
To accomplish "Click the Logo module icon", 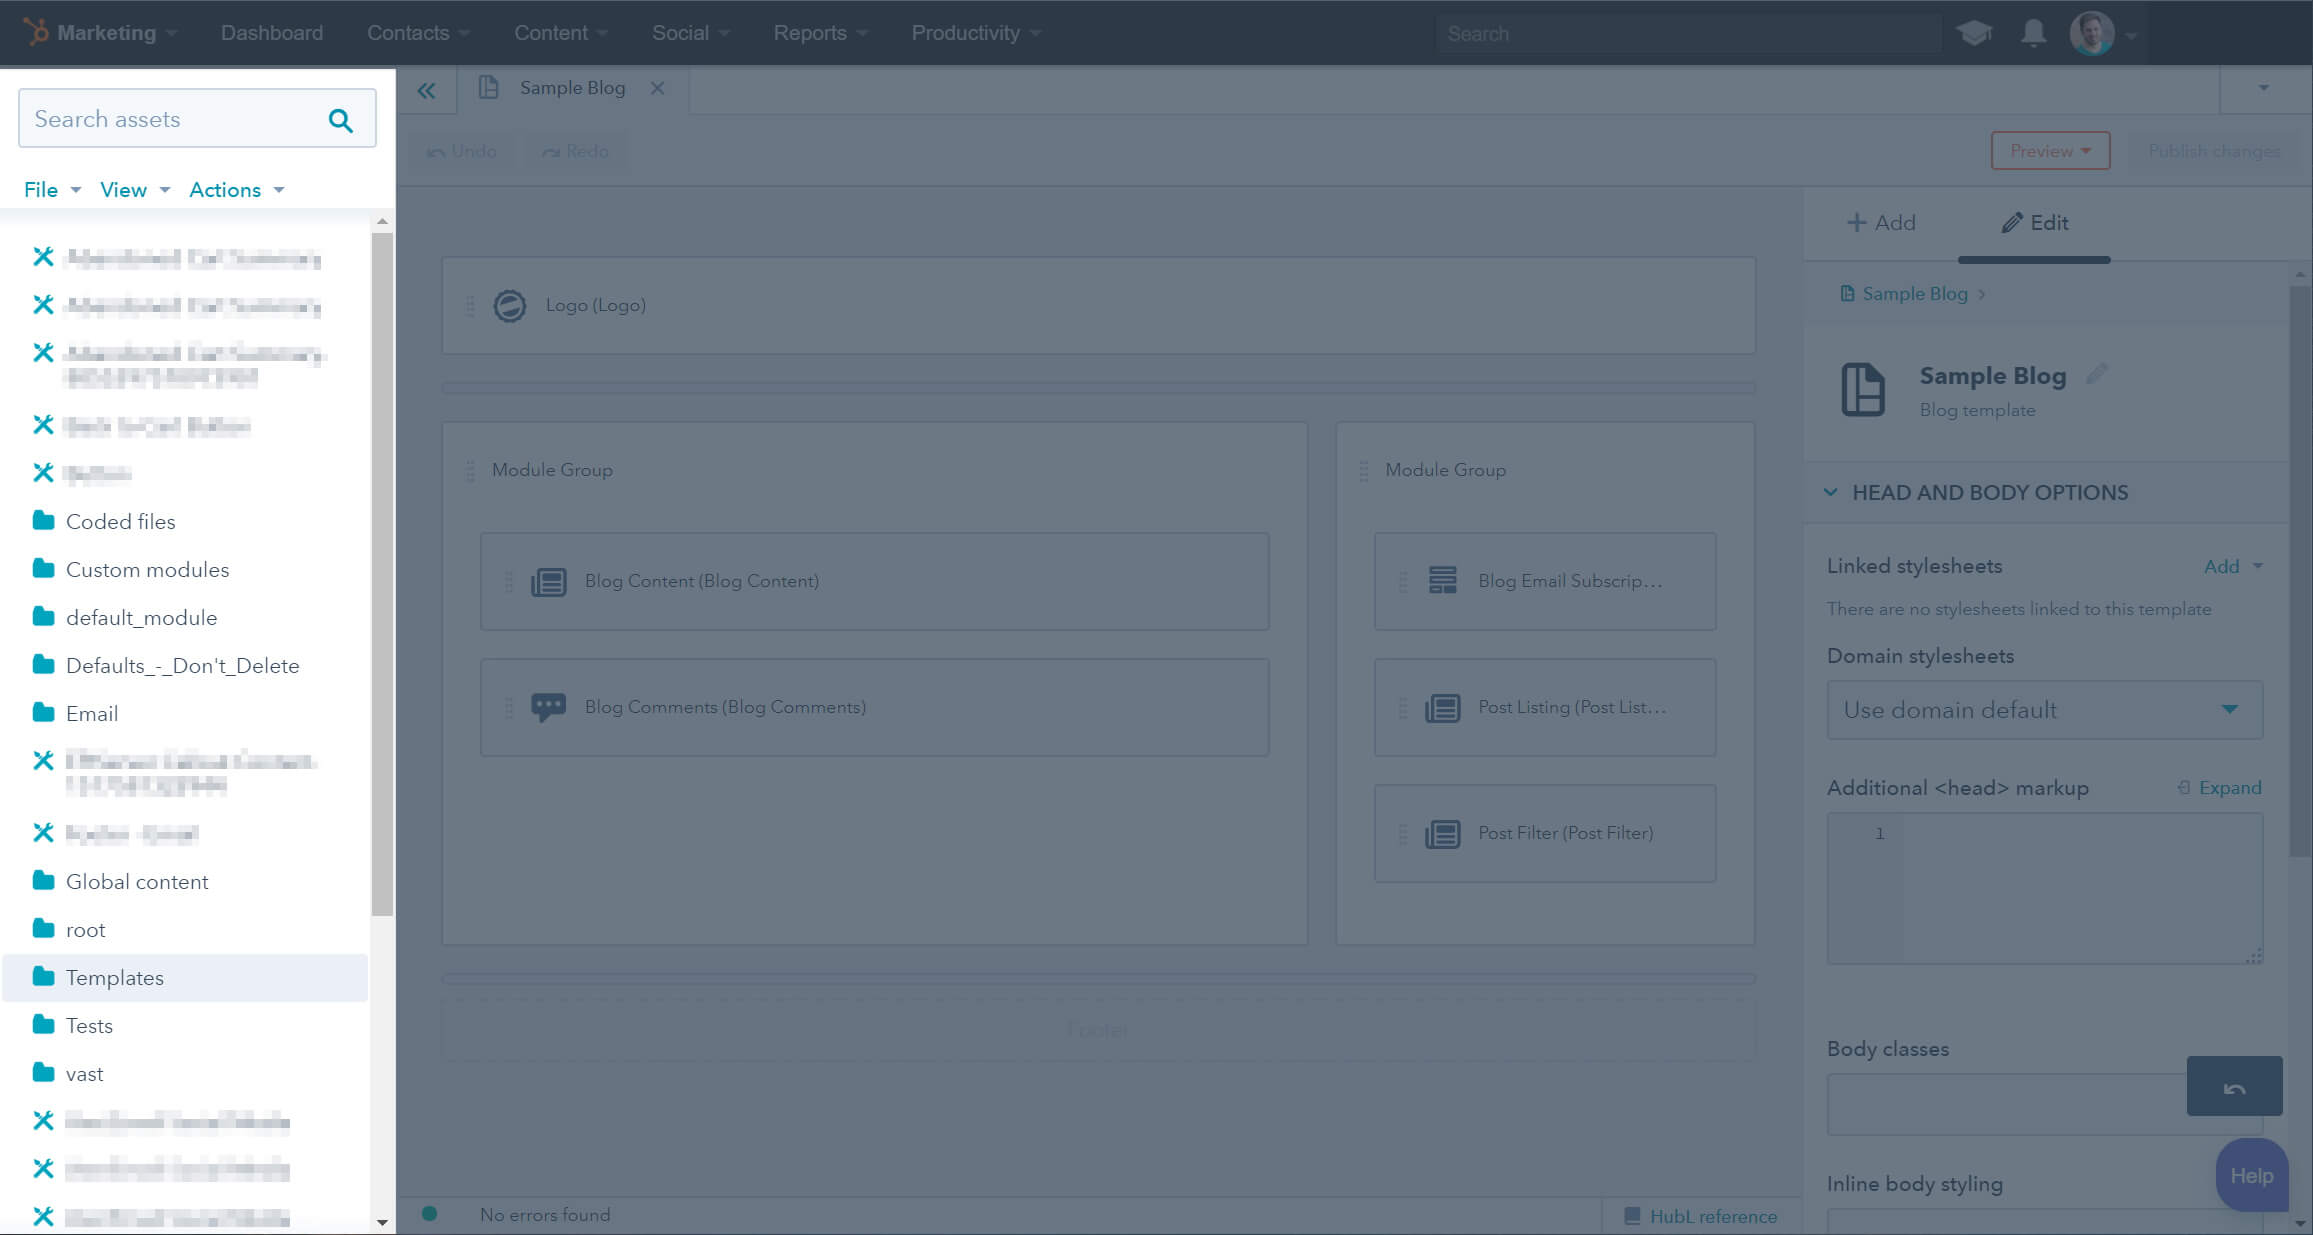I will (x=509, y=306).
